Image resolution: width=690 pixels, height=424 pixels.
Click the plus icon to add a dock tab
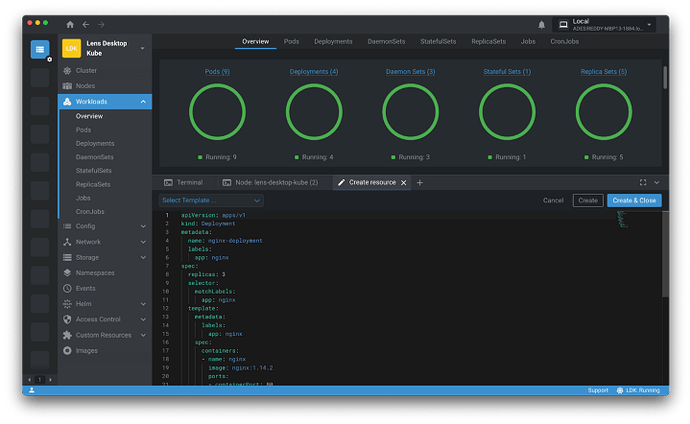tap(420, 183)
